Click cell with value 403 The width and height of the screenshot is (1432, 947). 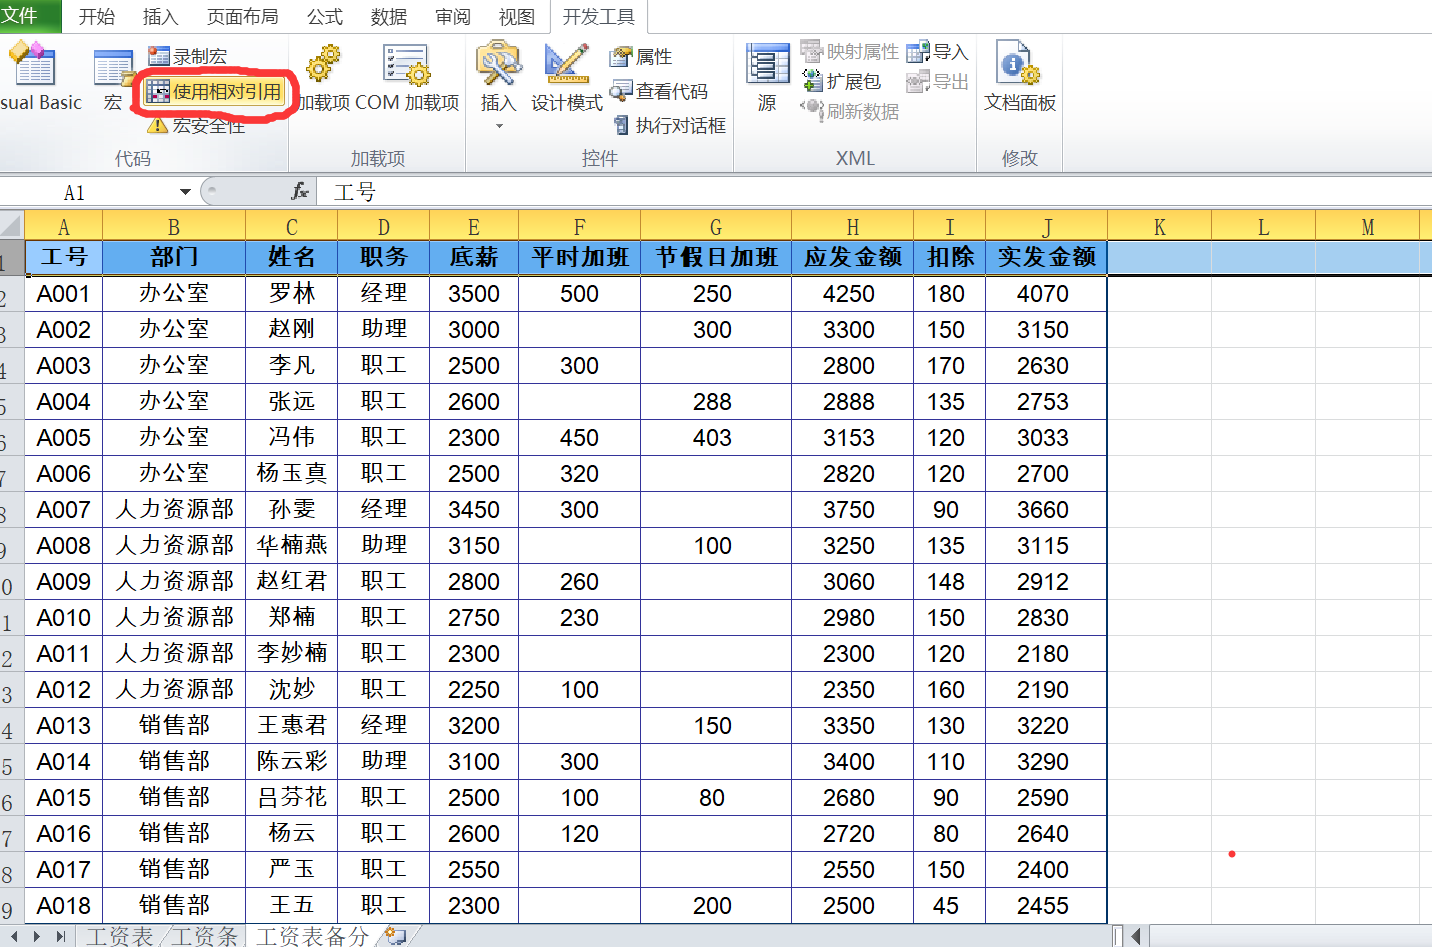coord(716,438)
